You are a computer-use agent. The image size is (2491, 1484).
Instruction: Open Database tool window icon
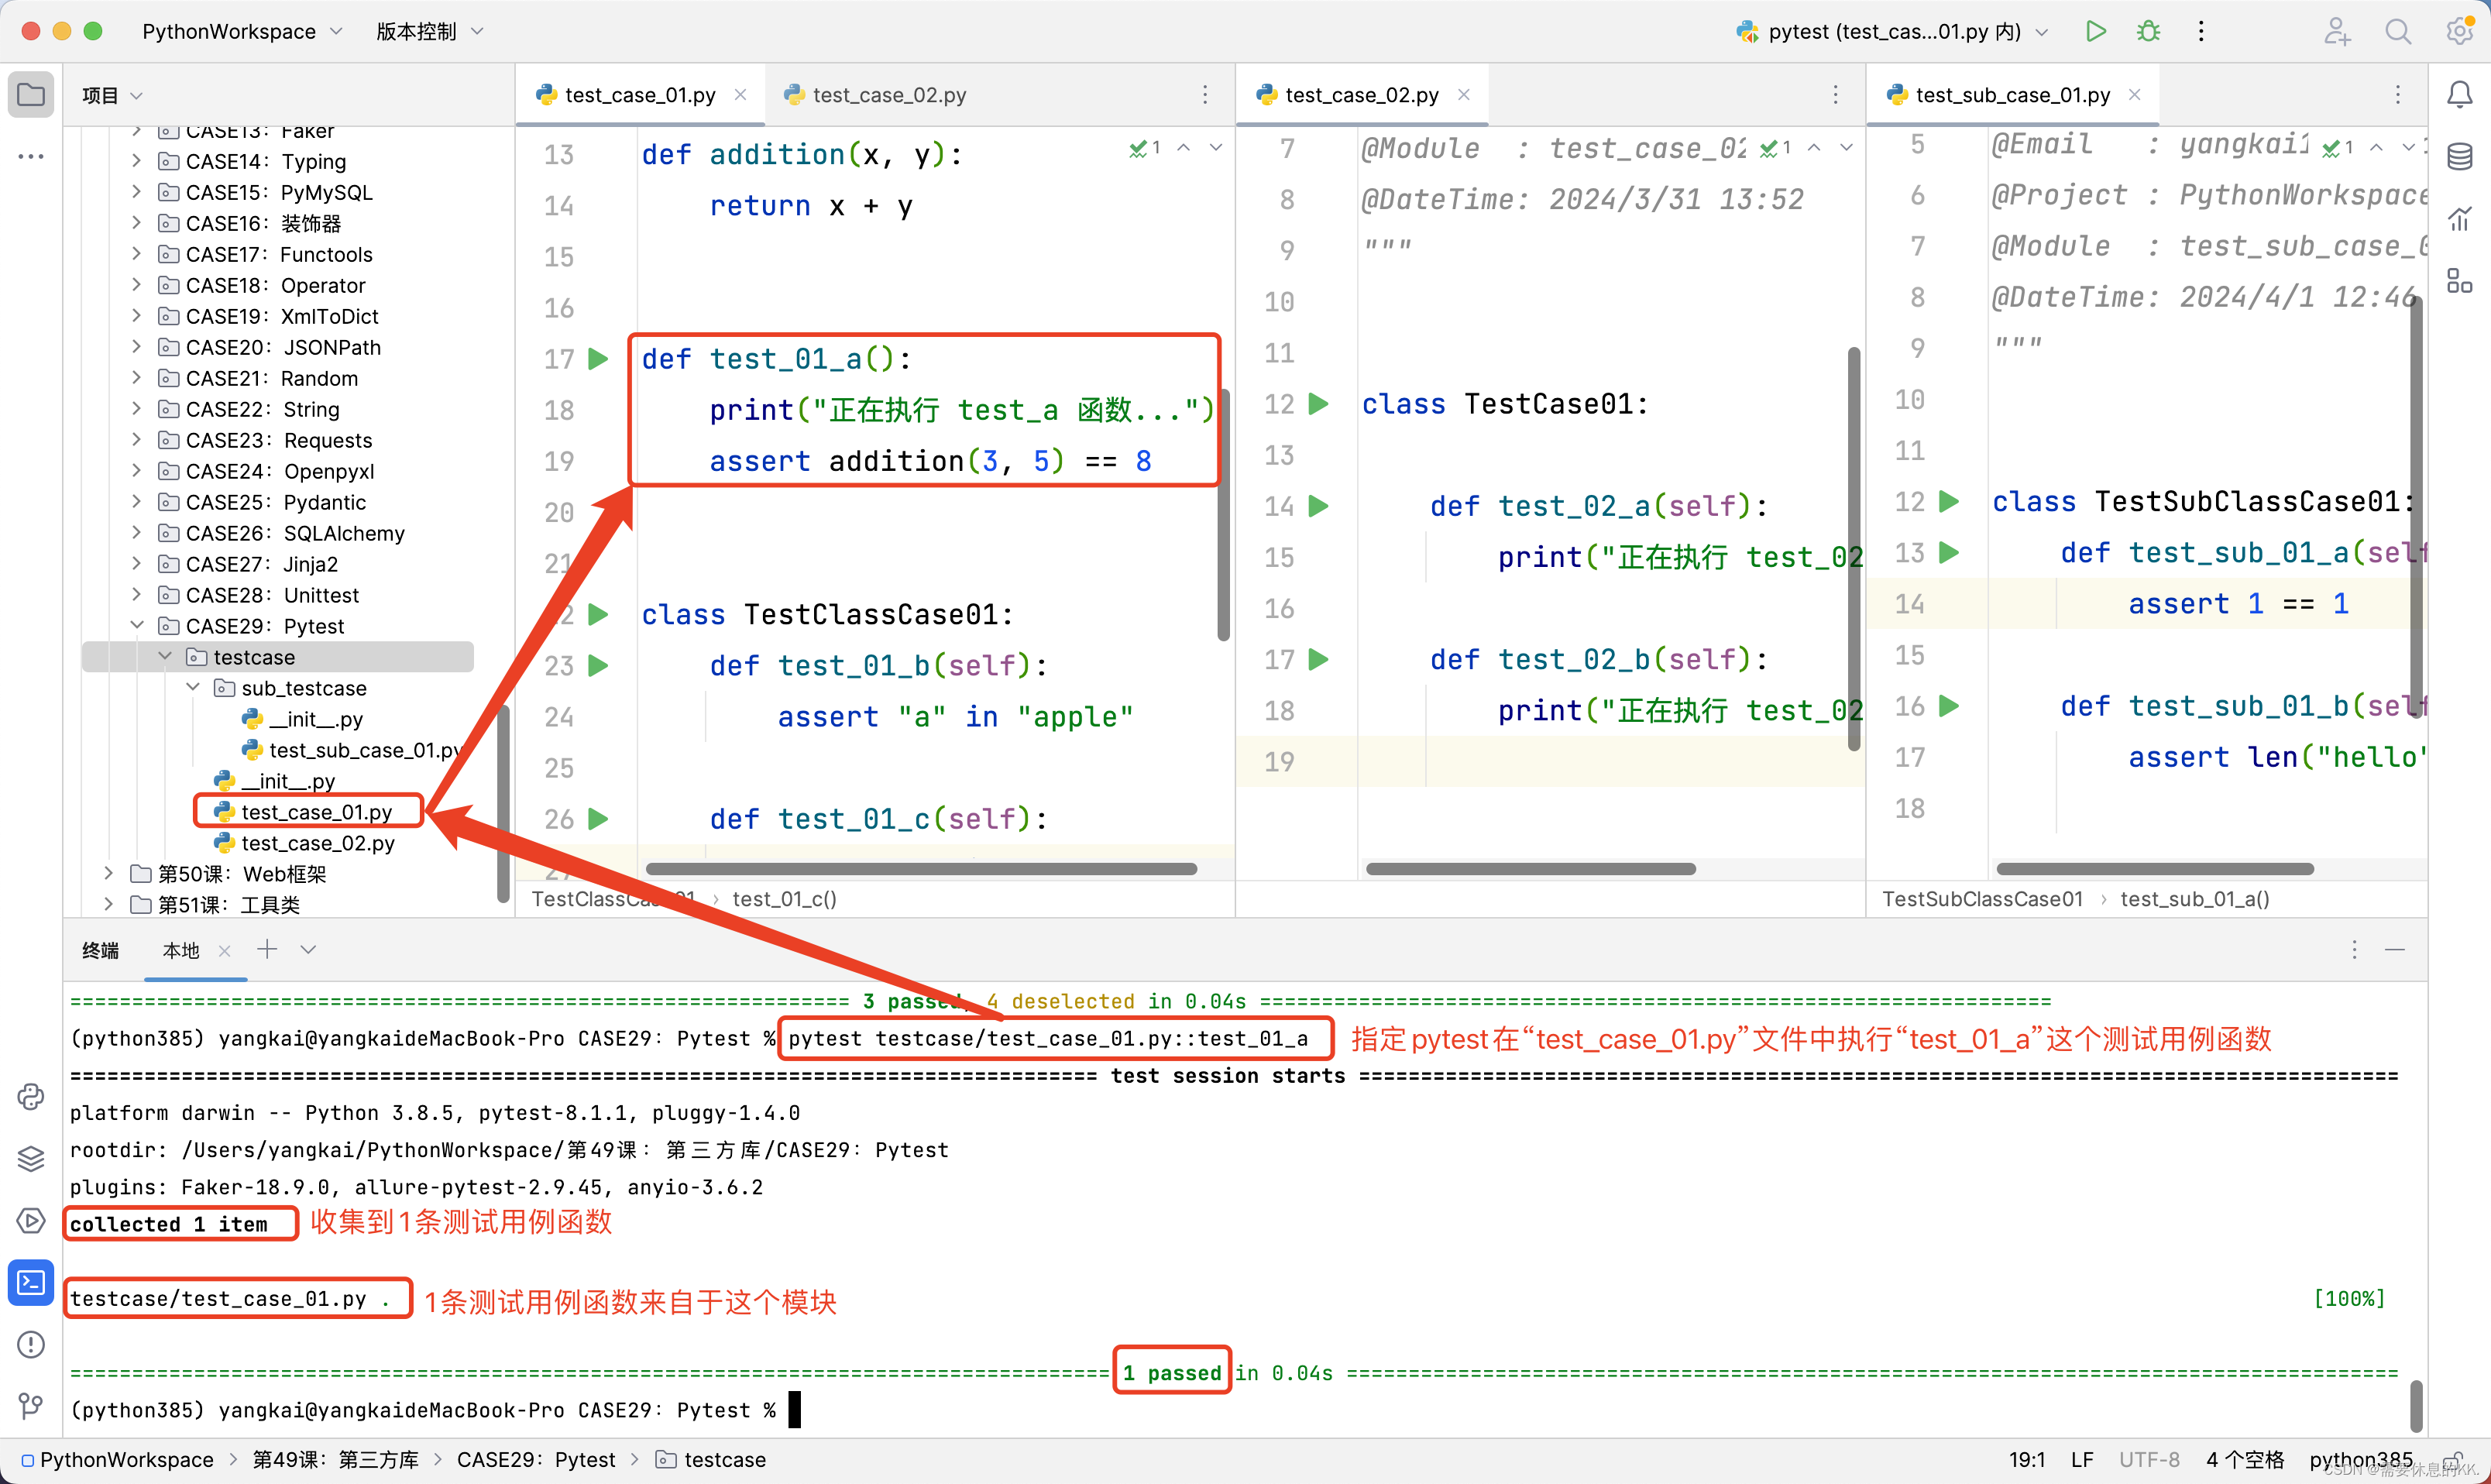(2460, 156)
